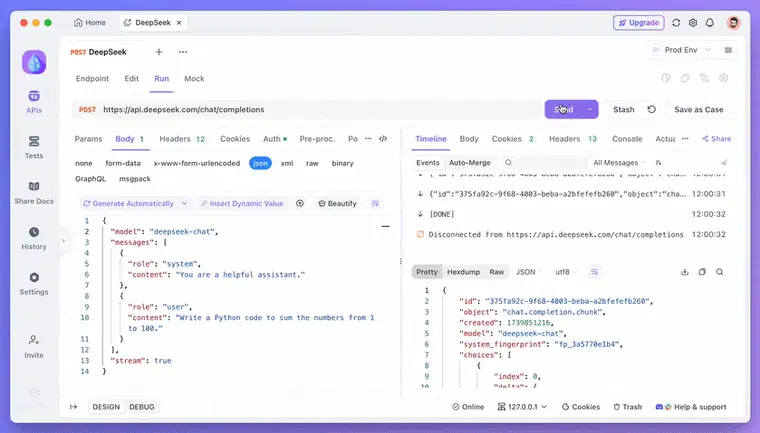This screenshot has width=760, height=433.
Task: Open the Auth tab
Action: click(275, 139)
